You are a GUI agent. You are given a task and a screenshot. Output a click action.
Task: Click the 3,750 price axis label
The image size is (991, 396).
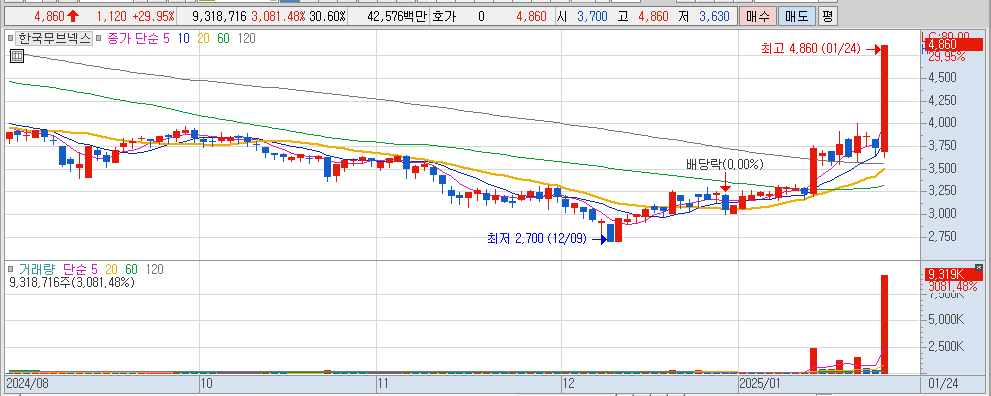942,145
